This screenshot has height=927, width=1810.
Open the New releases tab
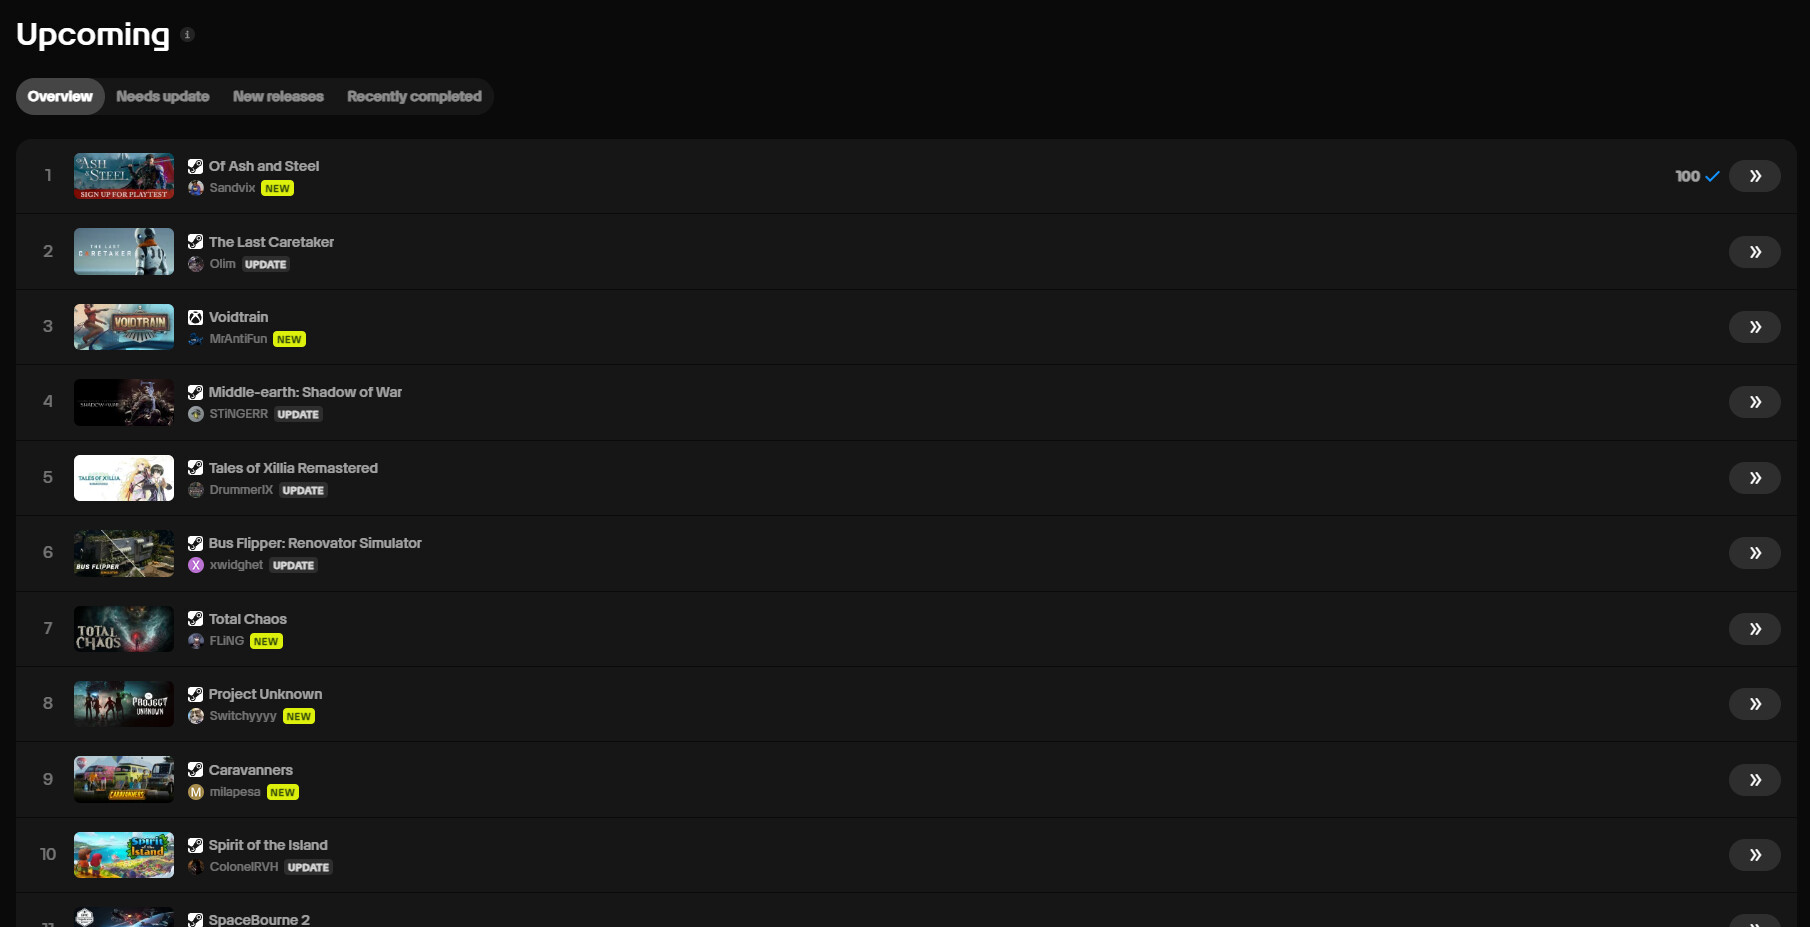[x=278, y=96]
